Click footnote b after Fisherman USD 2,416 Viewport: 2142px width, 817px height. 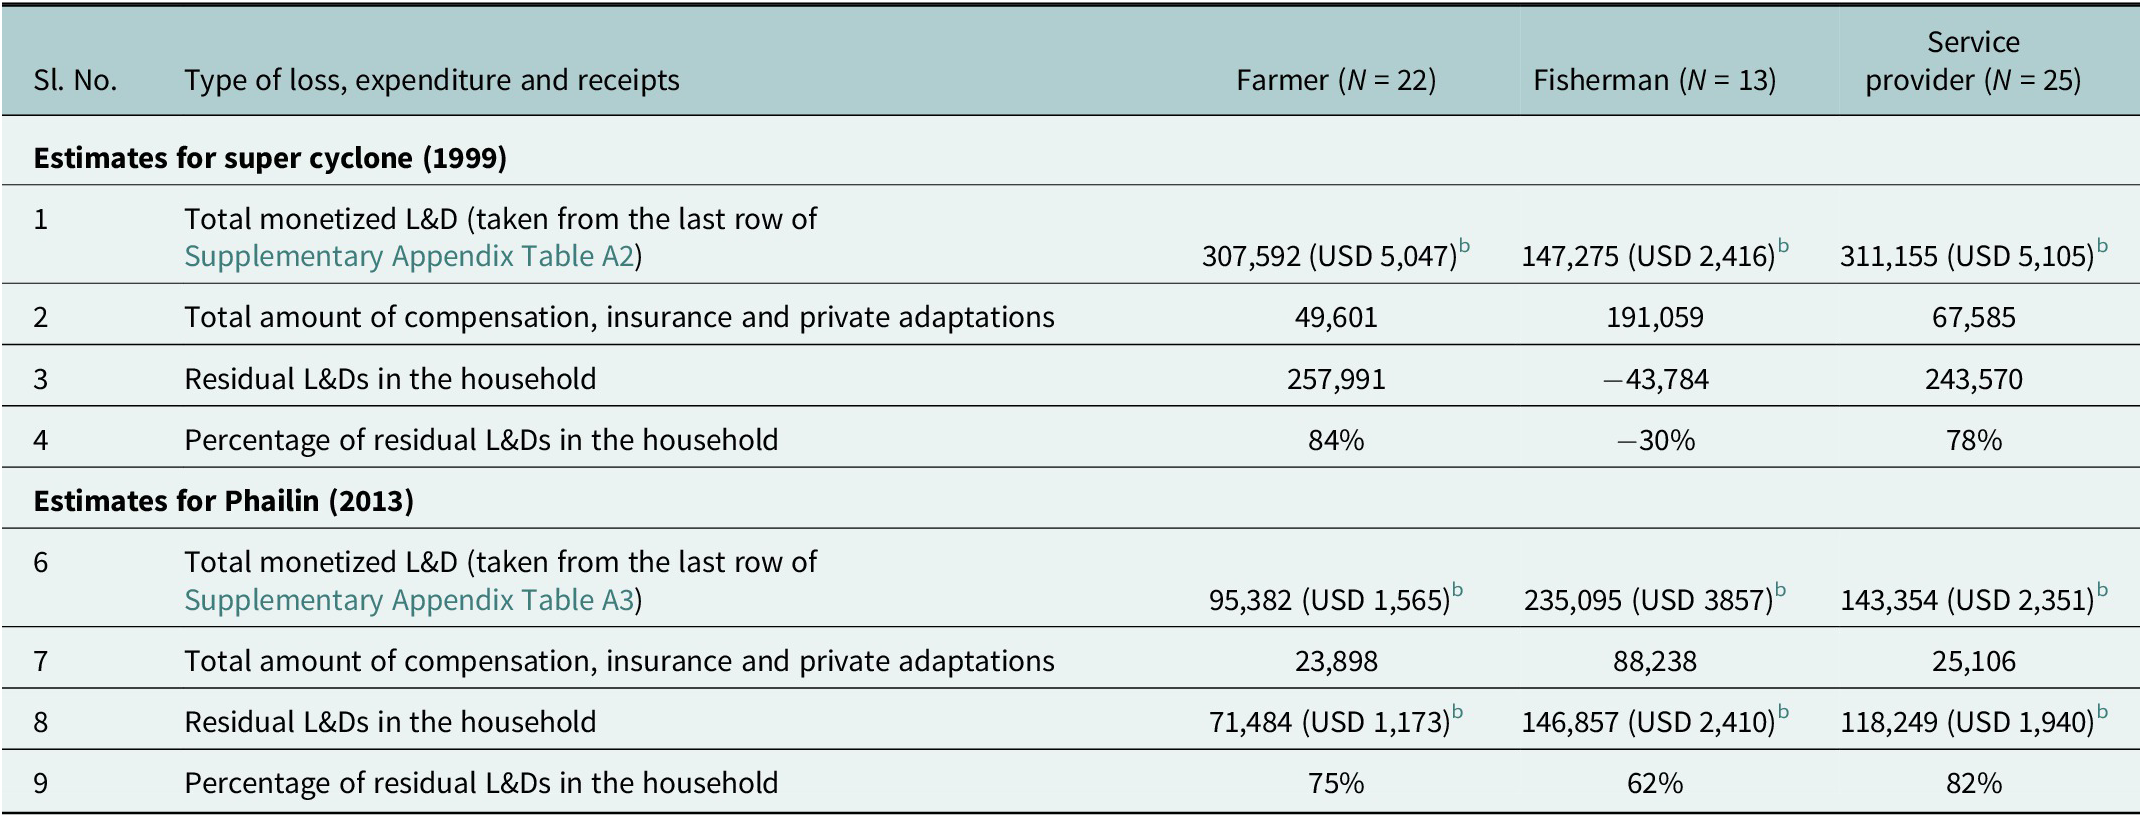click(1783, 247)
